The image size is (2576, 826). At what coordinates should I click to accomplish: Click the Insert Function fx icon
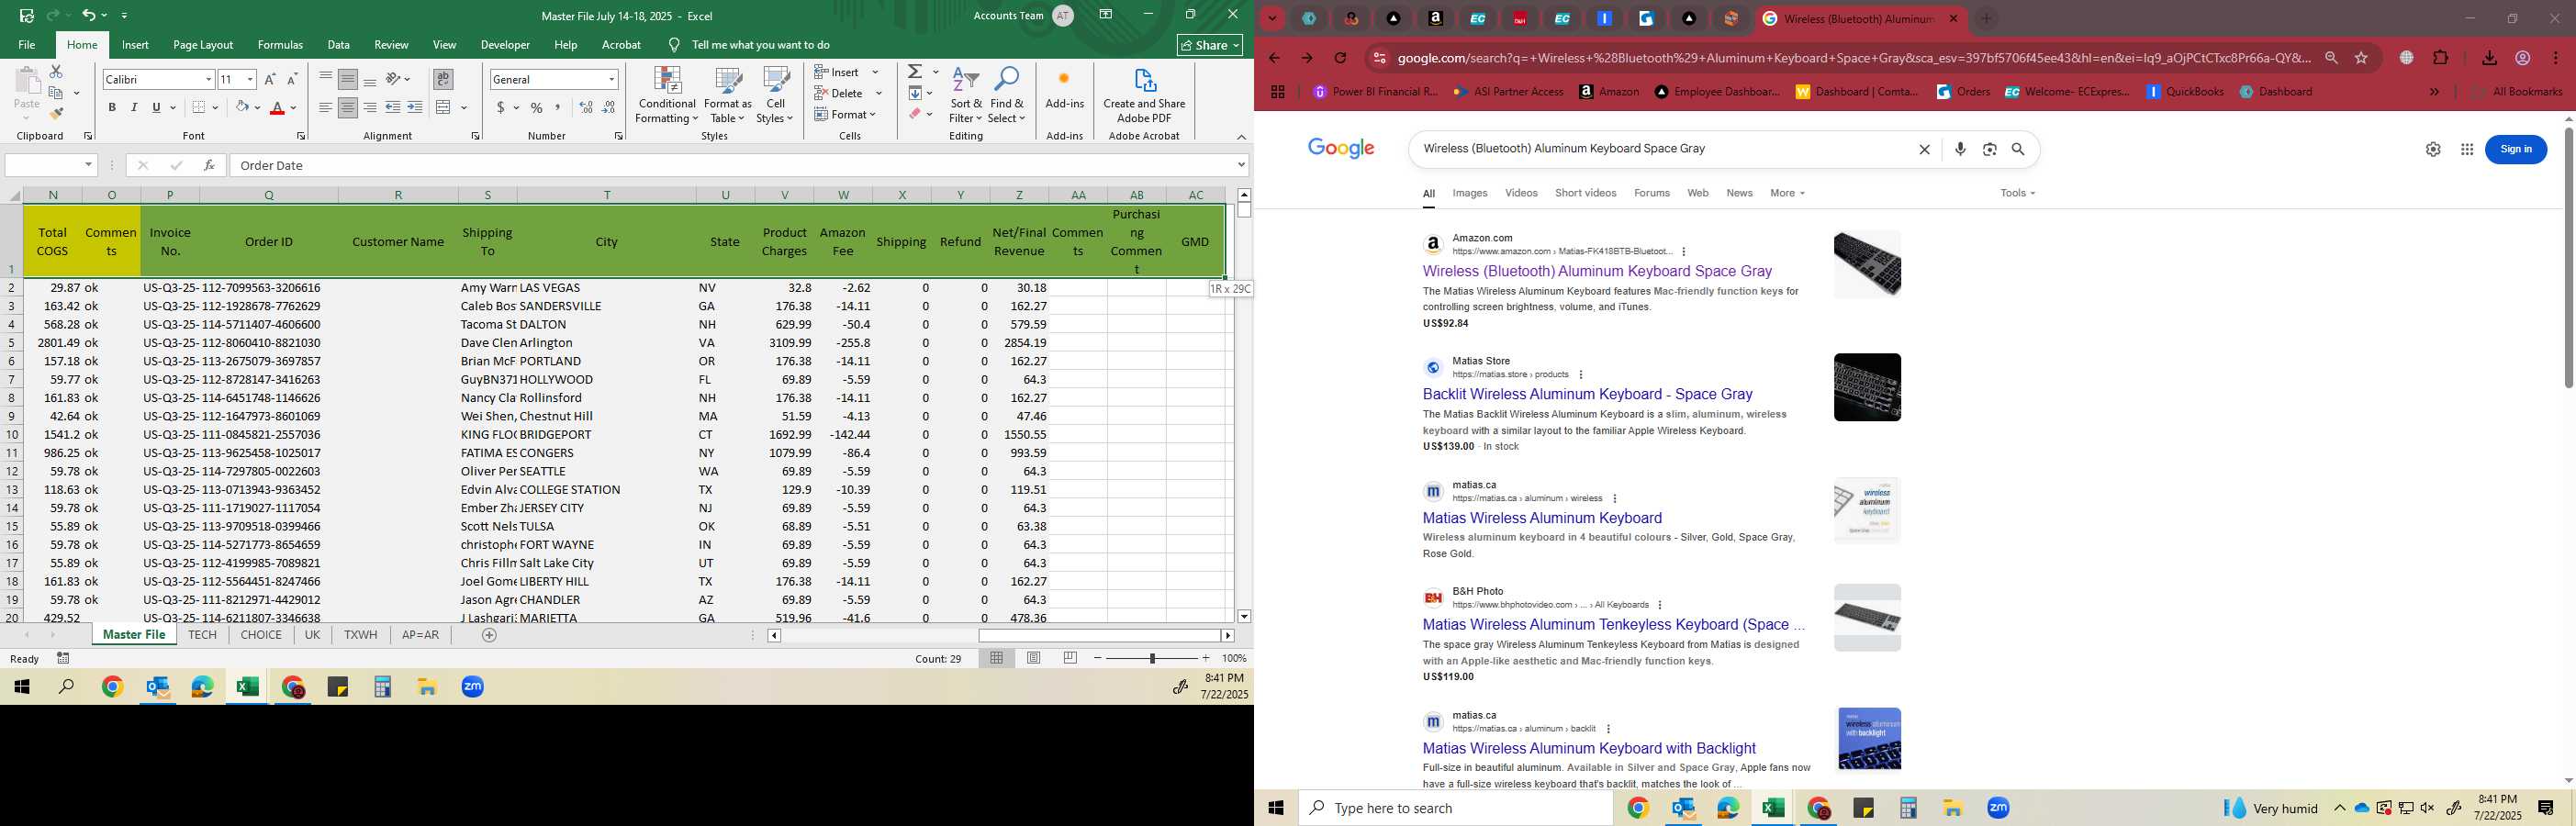click(208, 165)
